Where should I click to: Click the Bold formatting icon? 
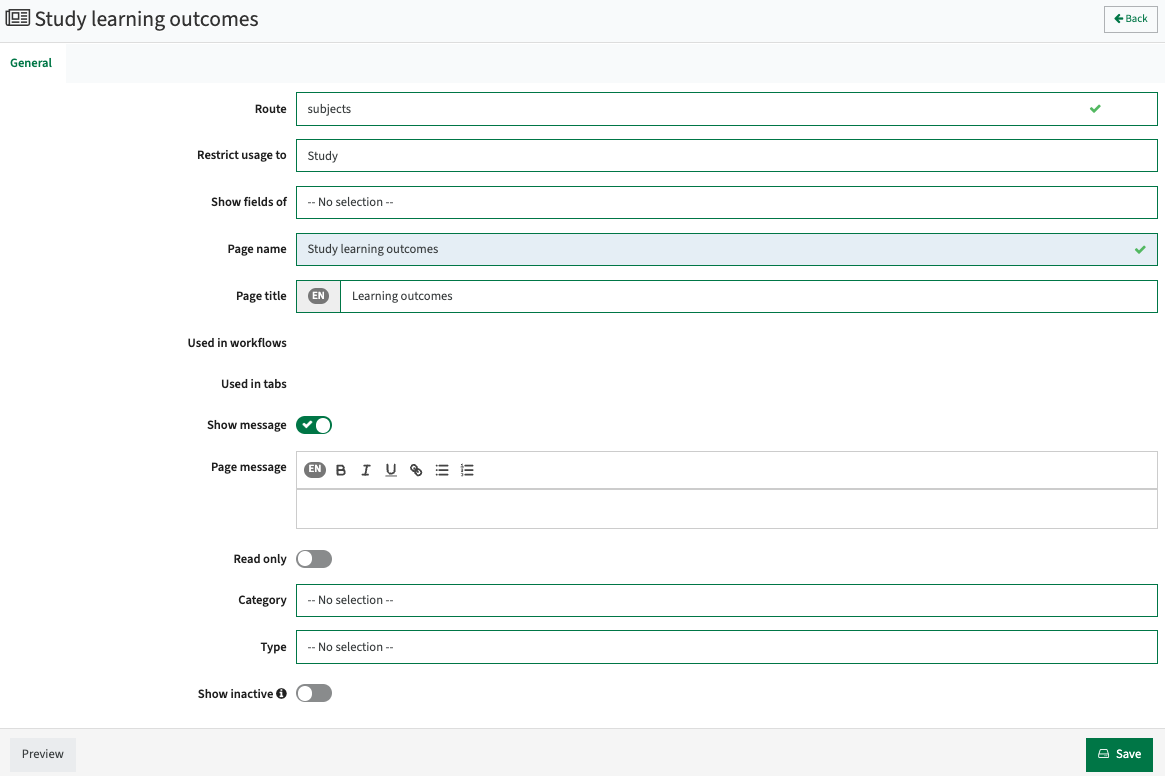[x=341, y=470]
